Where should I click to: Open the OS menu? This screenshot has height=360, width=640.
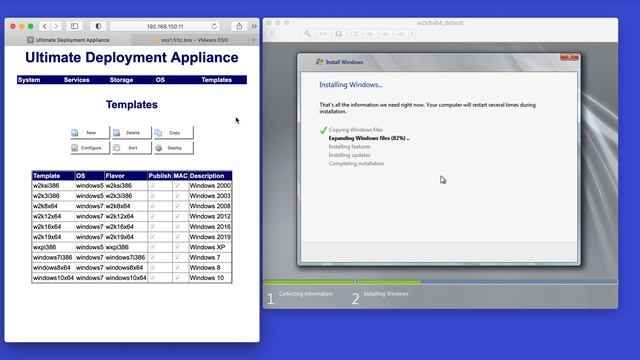pyautogui.click(x=160, y=80)
